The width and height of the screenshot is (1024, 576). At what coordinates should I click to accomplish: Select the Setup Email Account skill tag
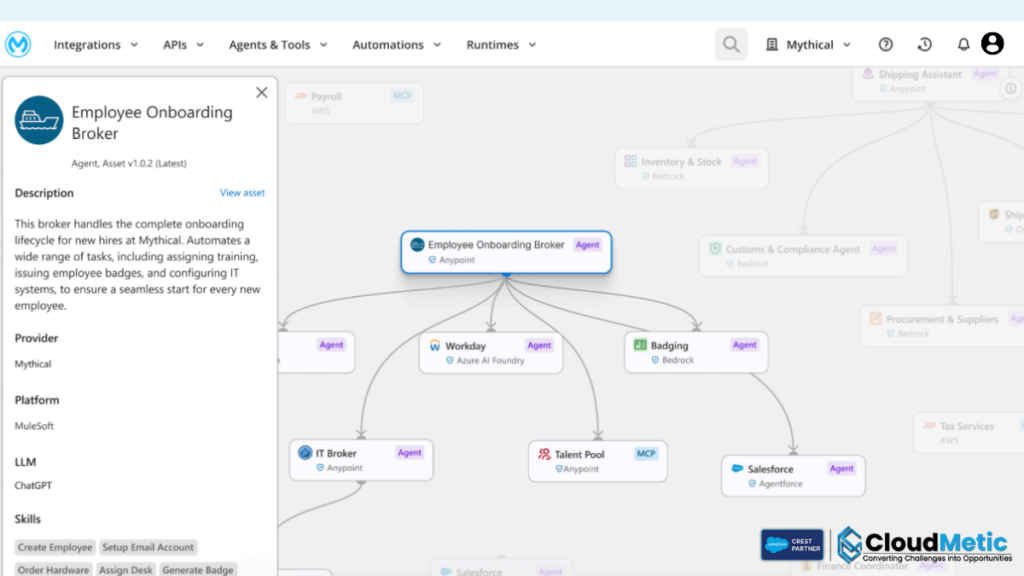tap(148, 547)
